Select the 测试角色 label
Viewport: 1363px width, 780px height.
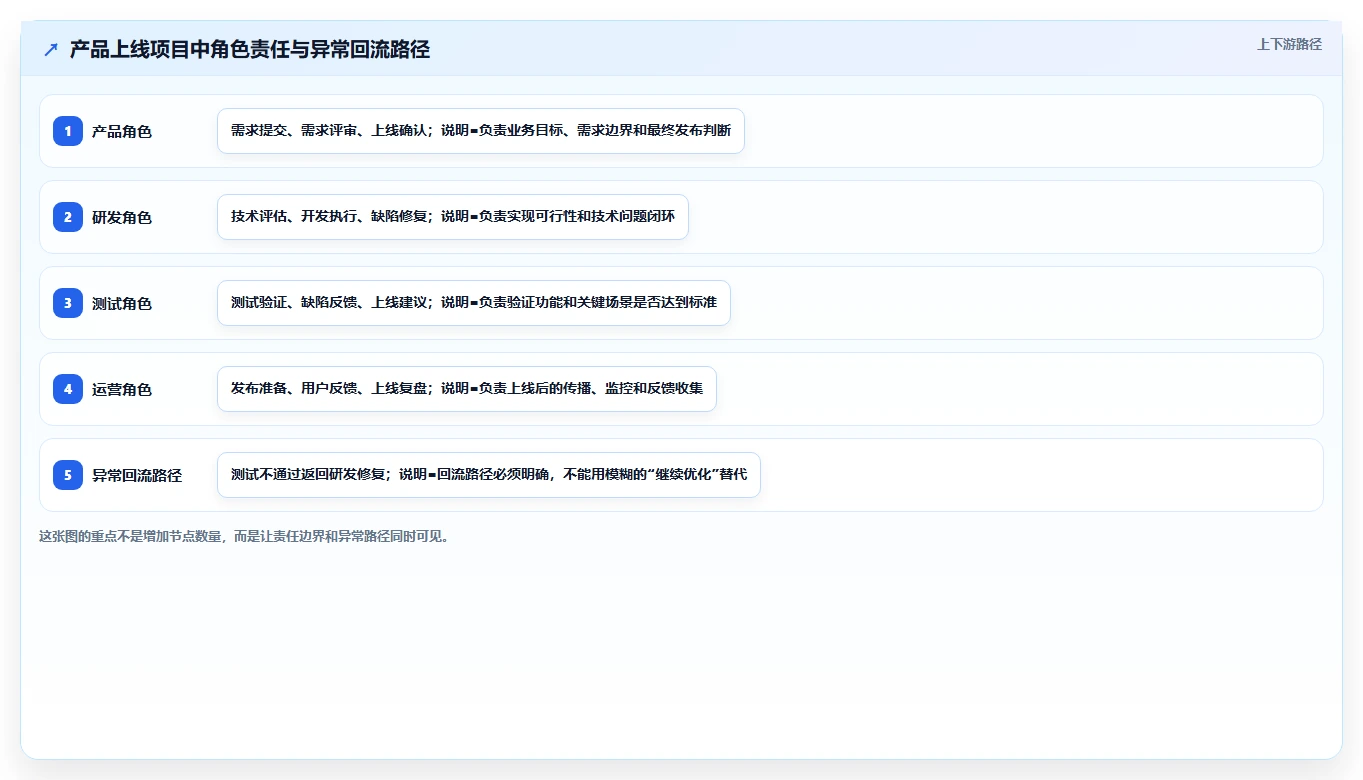pos(122,303)
